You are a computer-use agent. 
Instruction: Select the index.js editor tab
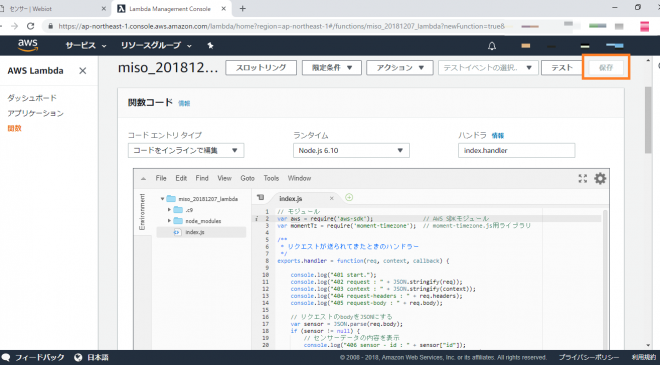290,198
